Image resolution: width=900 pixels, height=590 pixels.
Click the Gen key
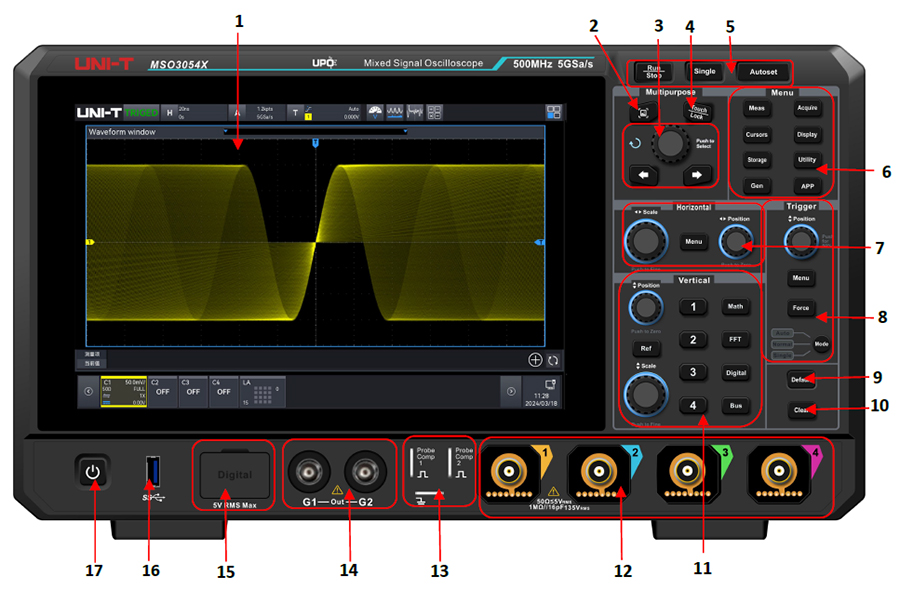pyautogui.click(x=757, y=186)
